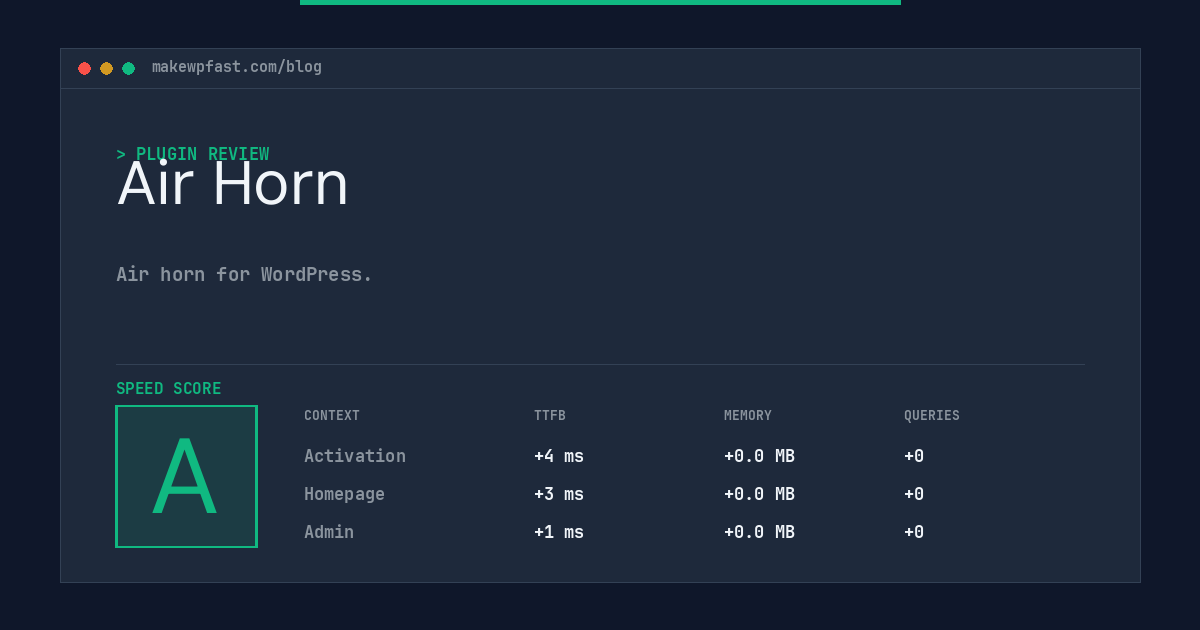This screenshot has width=1200, height=630.
Task: Click the Admin memory value +0.0 MB
Action: tap(759, 532)
